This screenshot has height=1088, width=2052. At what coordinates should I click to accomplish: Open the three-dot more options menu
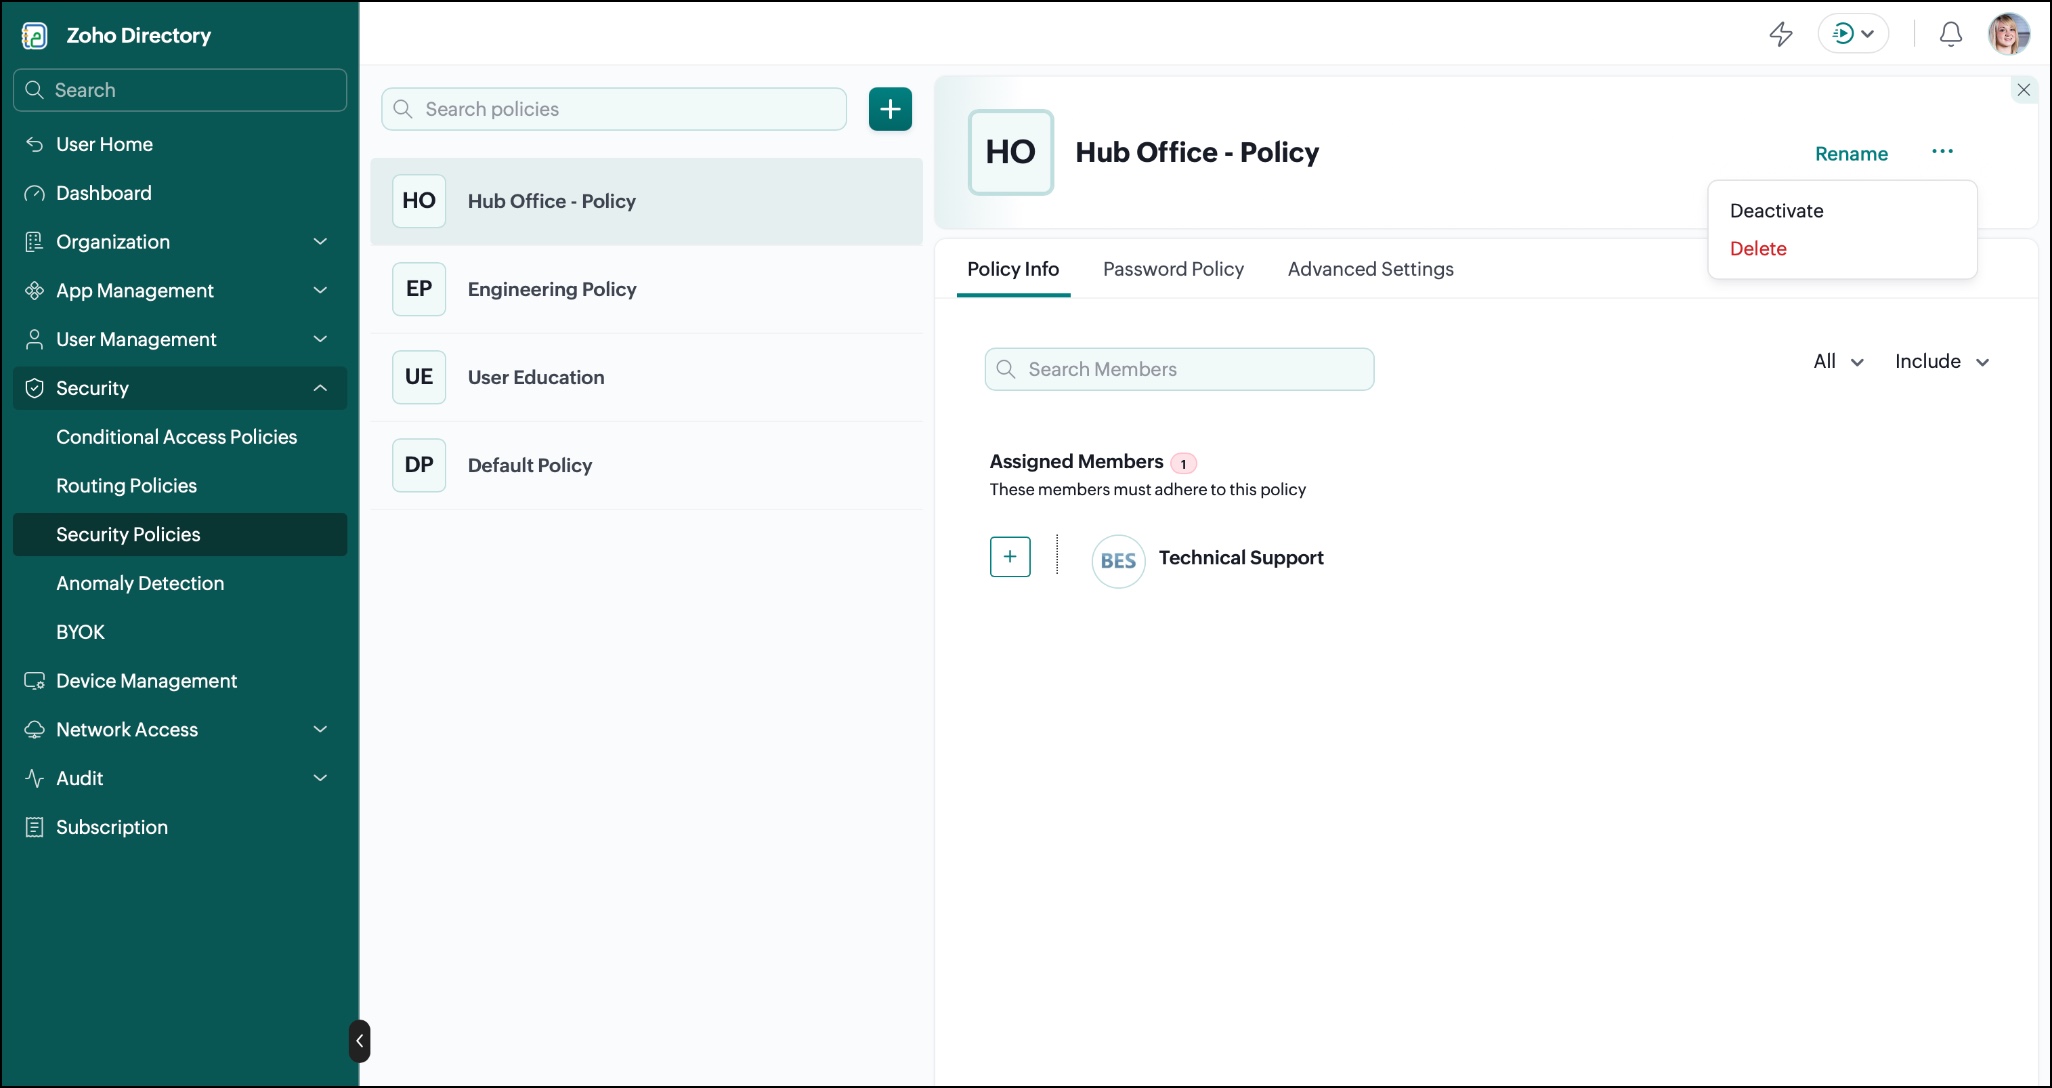coord(1942,151)
